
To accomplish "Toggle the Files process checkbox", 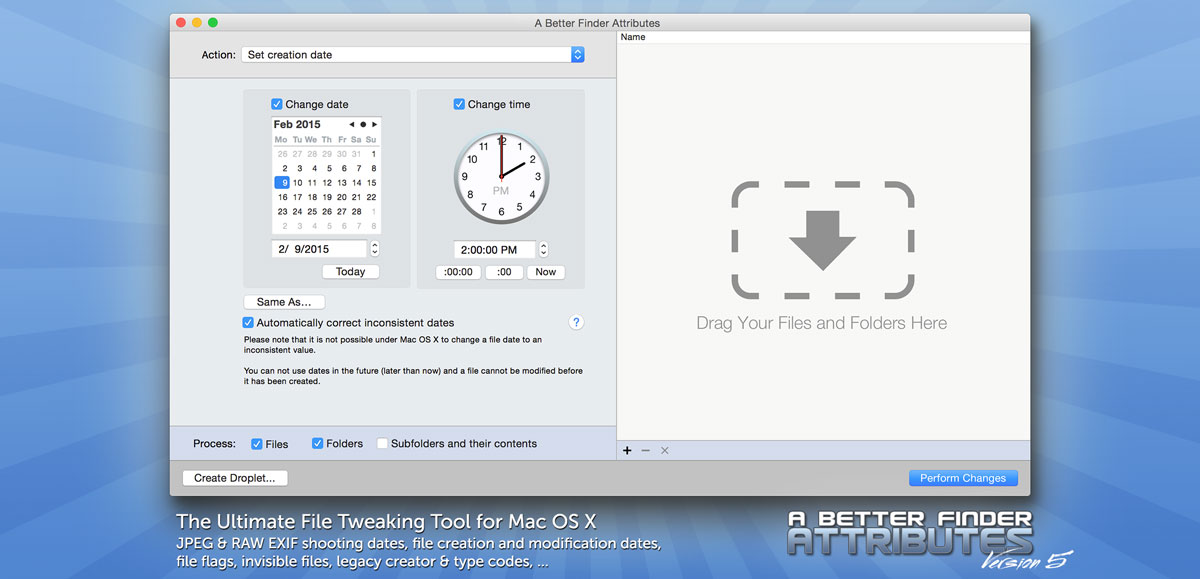I will pos(257,444).
